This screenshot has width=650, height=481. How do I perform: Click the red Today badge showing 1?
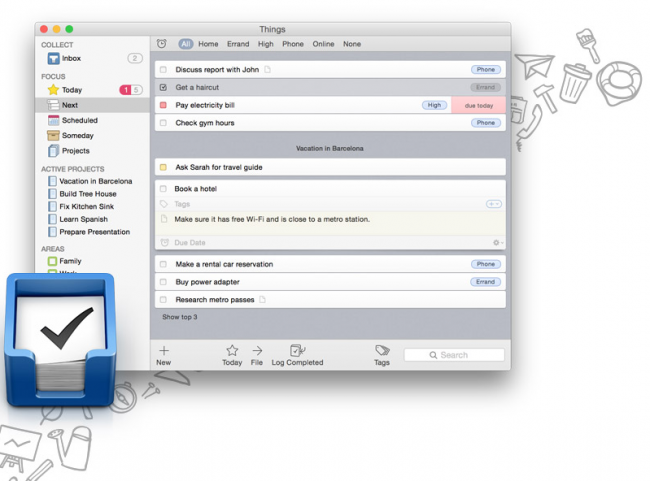[x=126, y=90]
